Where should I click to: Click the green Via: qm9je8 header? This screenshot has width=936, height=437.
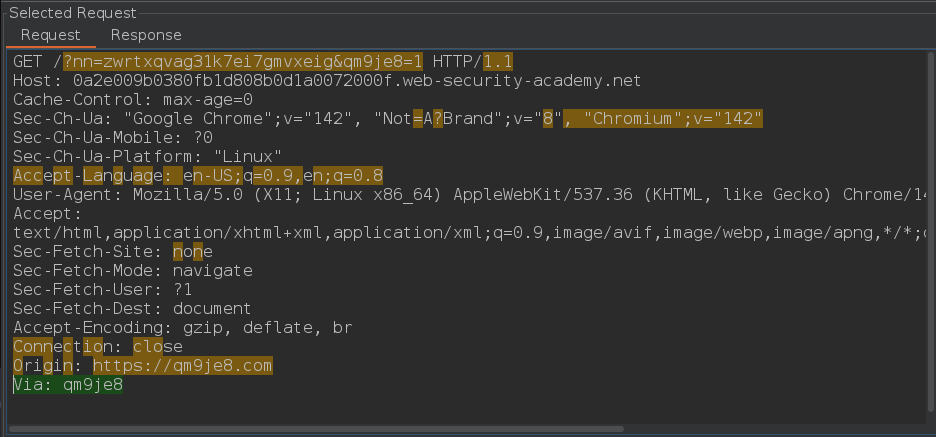(x=68, y=385)
